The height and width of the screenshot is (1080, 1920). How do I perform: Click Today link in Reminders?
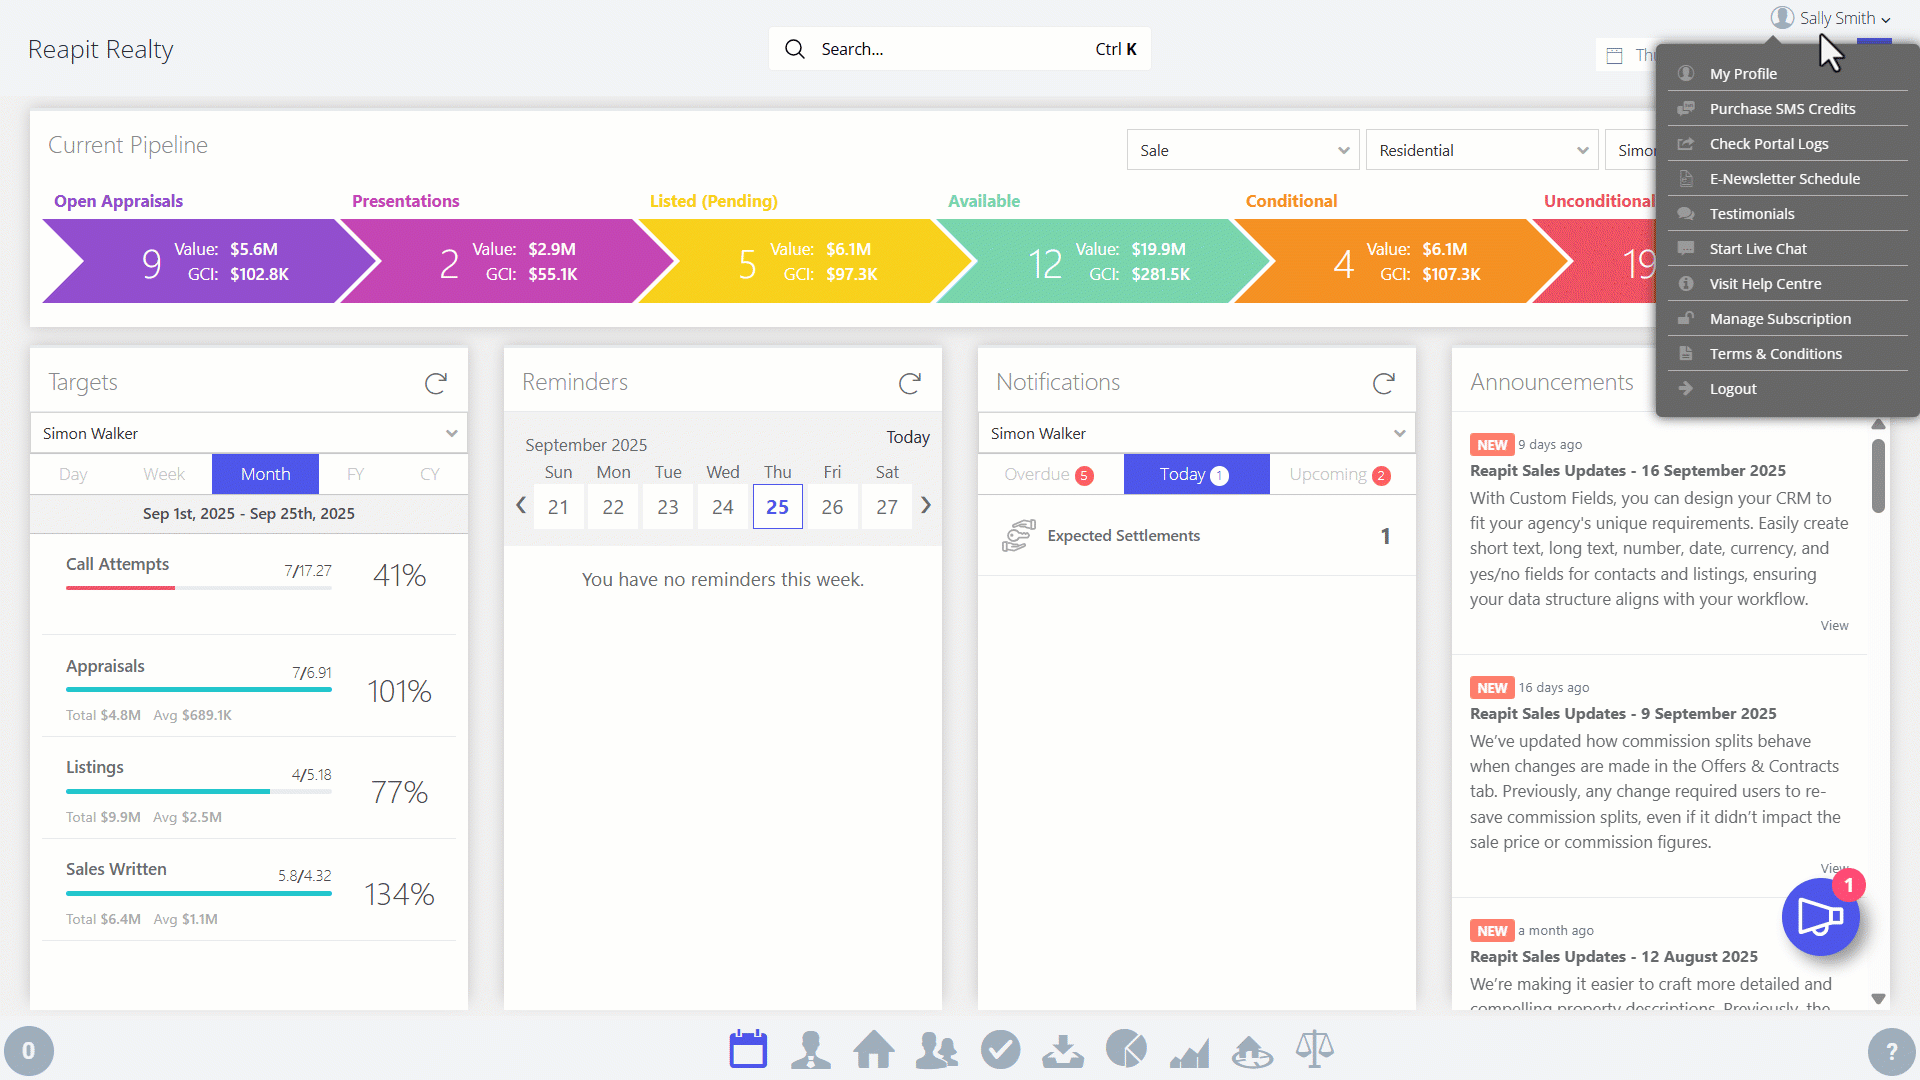[x=908, y=437]
